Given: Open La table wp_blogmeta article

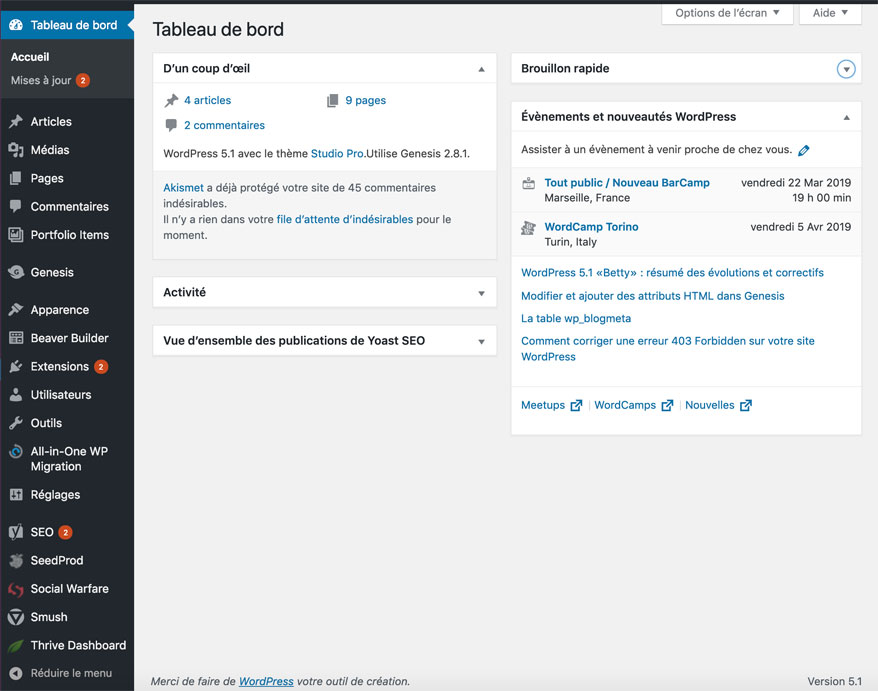Looking at the screenshot, I should (576, 319).
